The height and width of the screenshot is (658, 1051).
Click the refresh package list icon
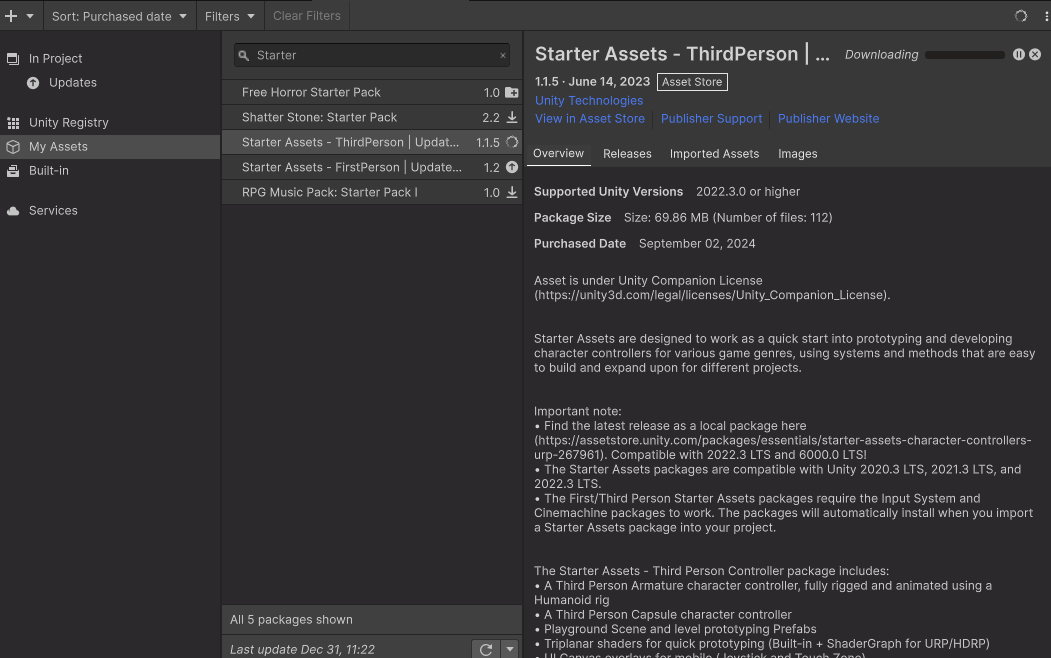(486, 649)
